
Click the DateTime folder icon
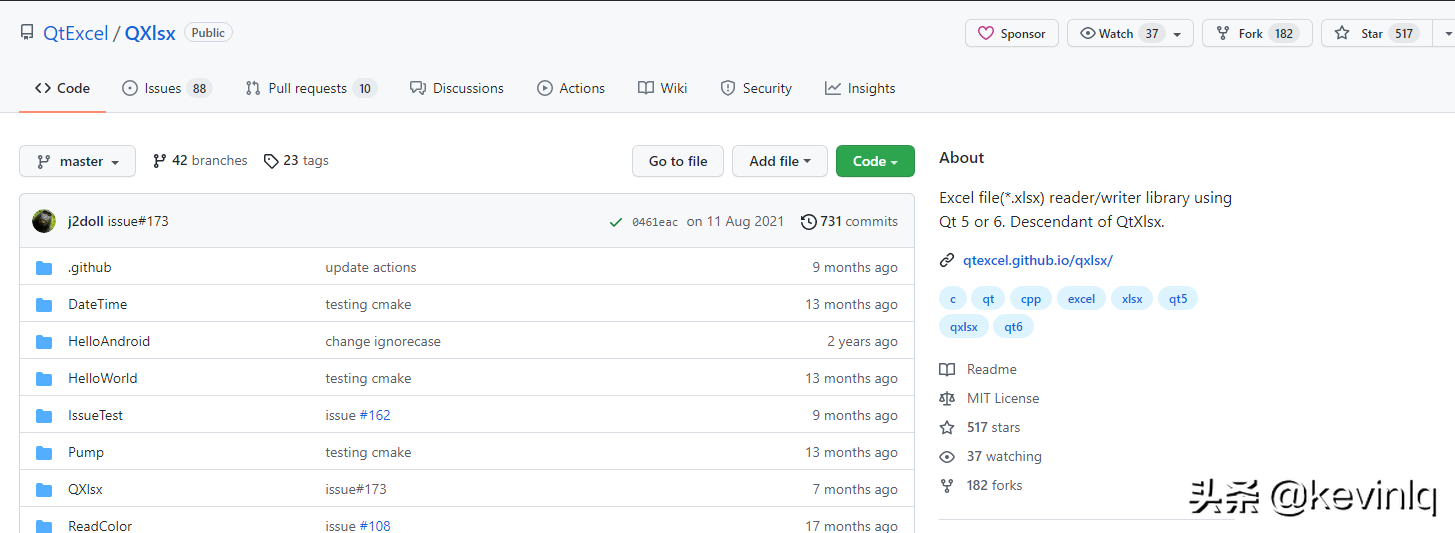44,305
